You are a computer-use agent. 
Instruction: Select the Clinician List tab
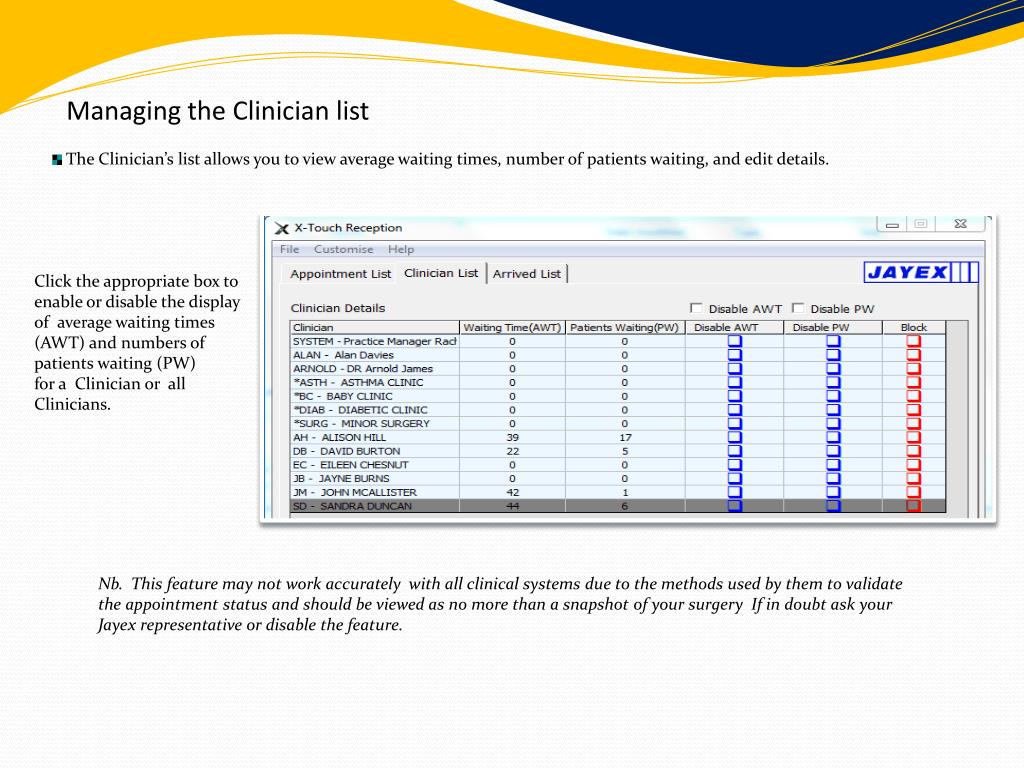point(441,273)
